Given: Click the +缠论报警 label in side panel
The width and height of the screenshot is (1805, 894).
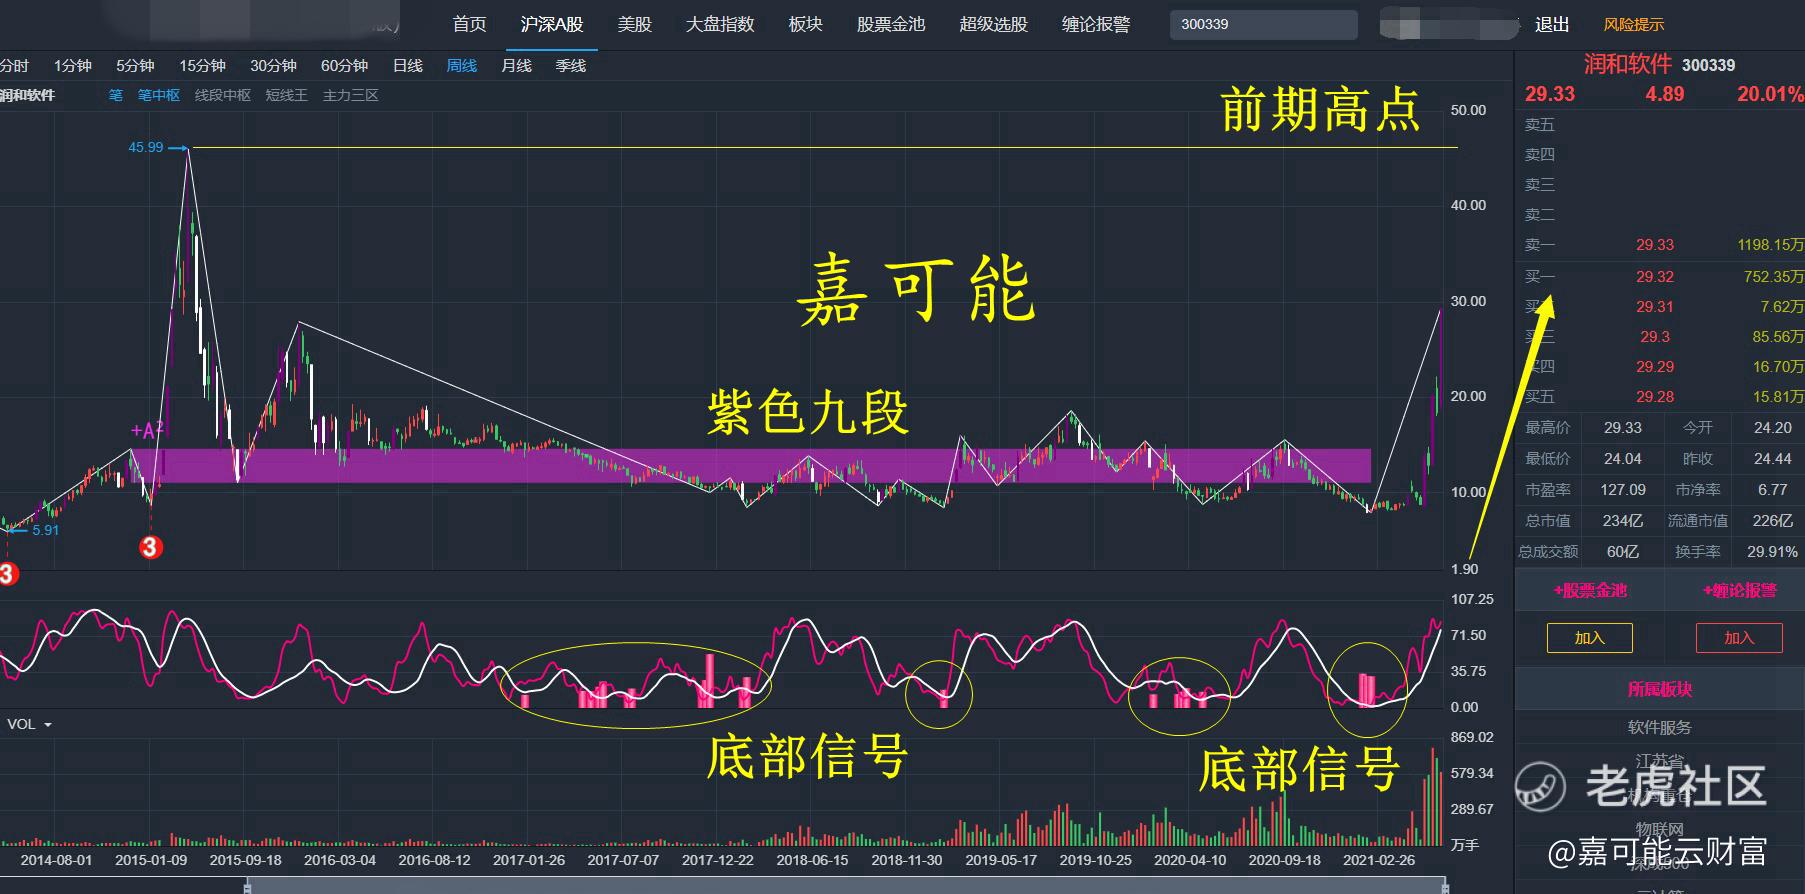Looking at the screenshot, I should (1740, 590).
